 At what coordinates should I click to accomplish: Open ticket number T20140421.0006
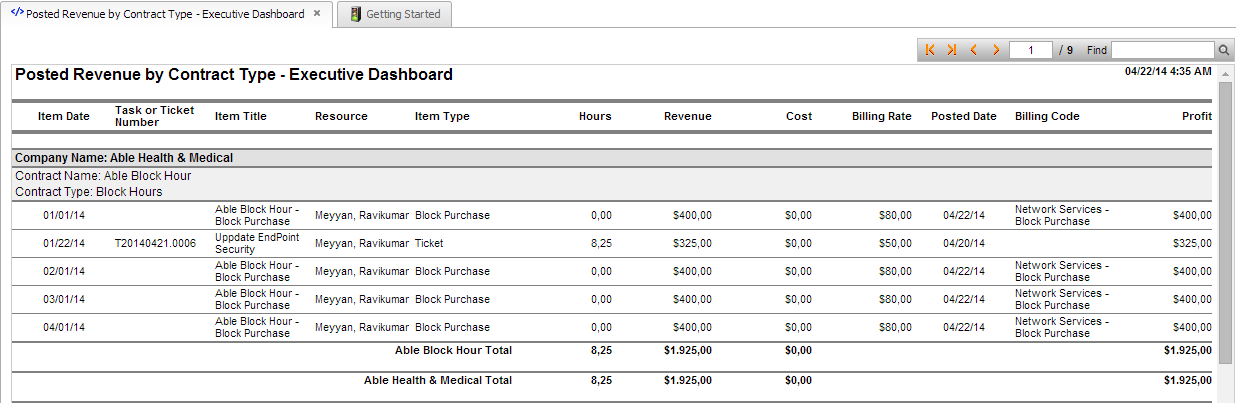tap(155, 243)
